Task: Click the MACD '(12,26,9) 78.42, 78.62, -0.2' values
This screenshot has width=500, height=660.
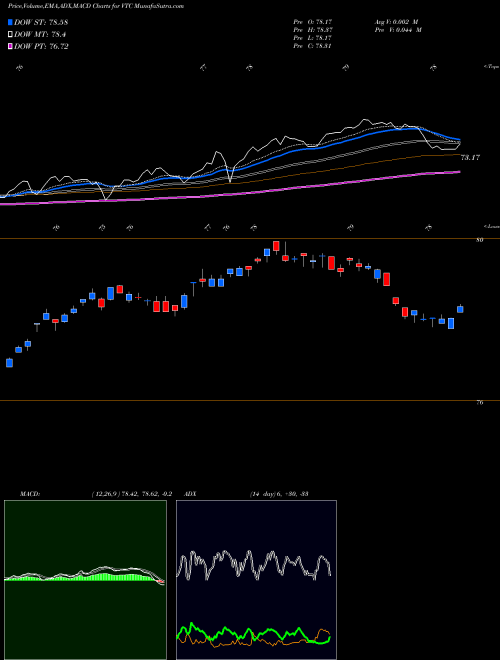Action: [132, 494]
